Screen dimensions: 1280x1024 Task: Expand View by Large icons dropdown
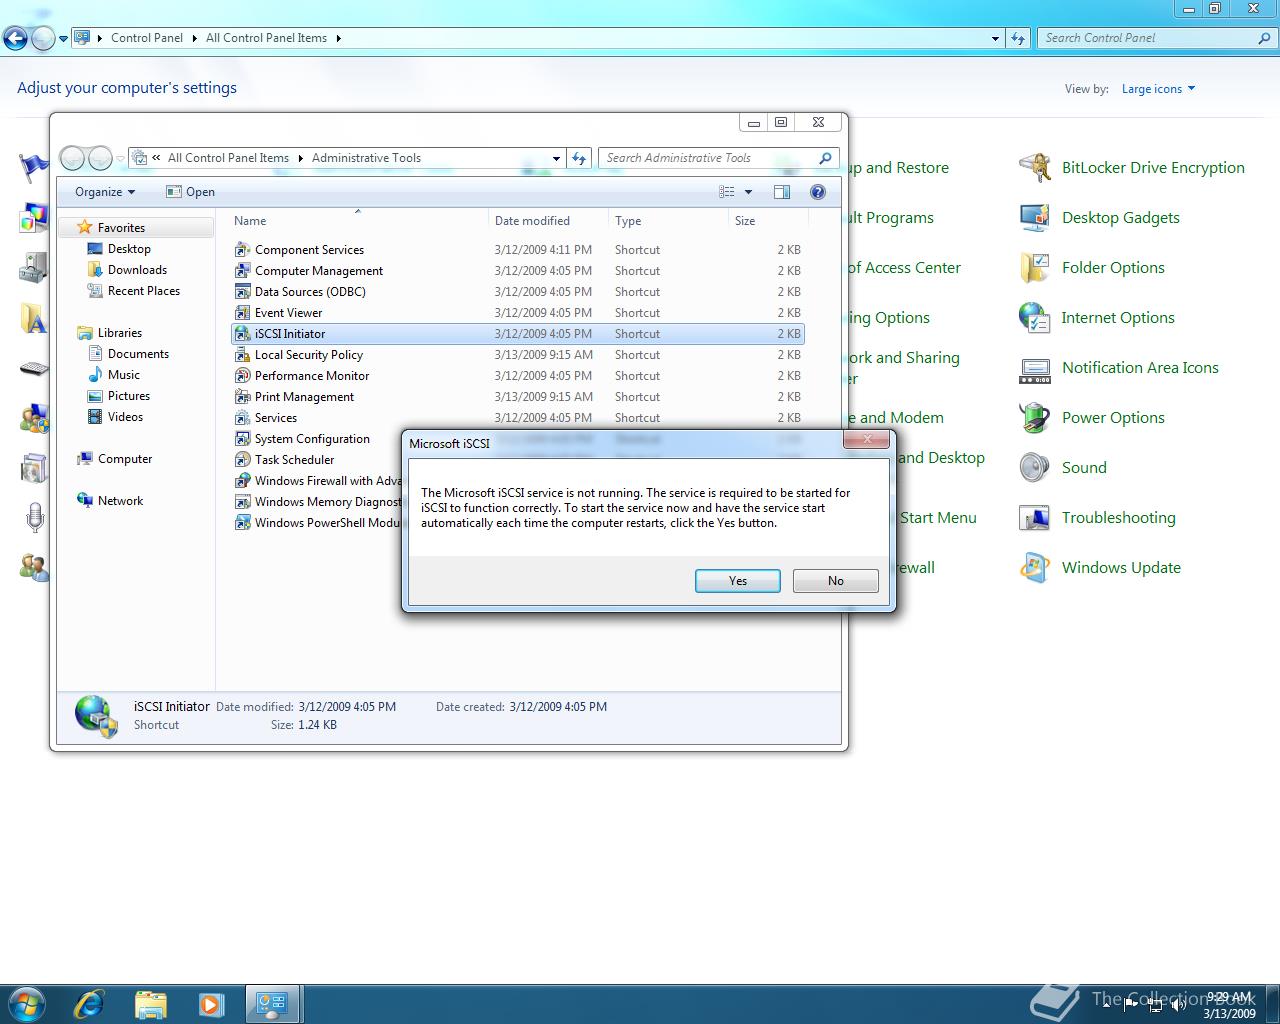coord(1158,89)
